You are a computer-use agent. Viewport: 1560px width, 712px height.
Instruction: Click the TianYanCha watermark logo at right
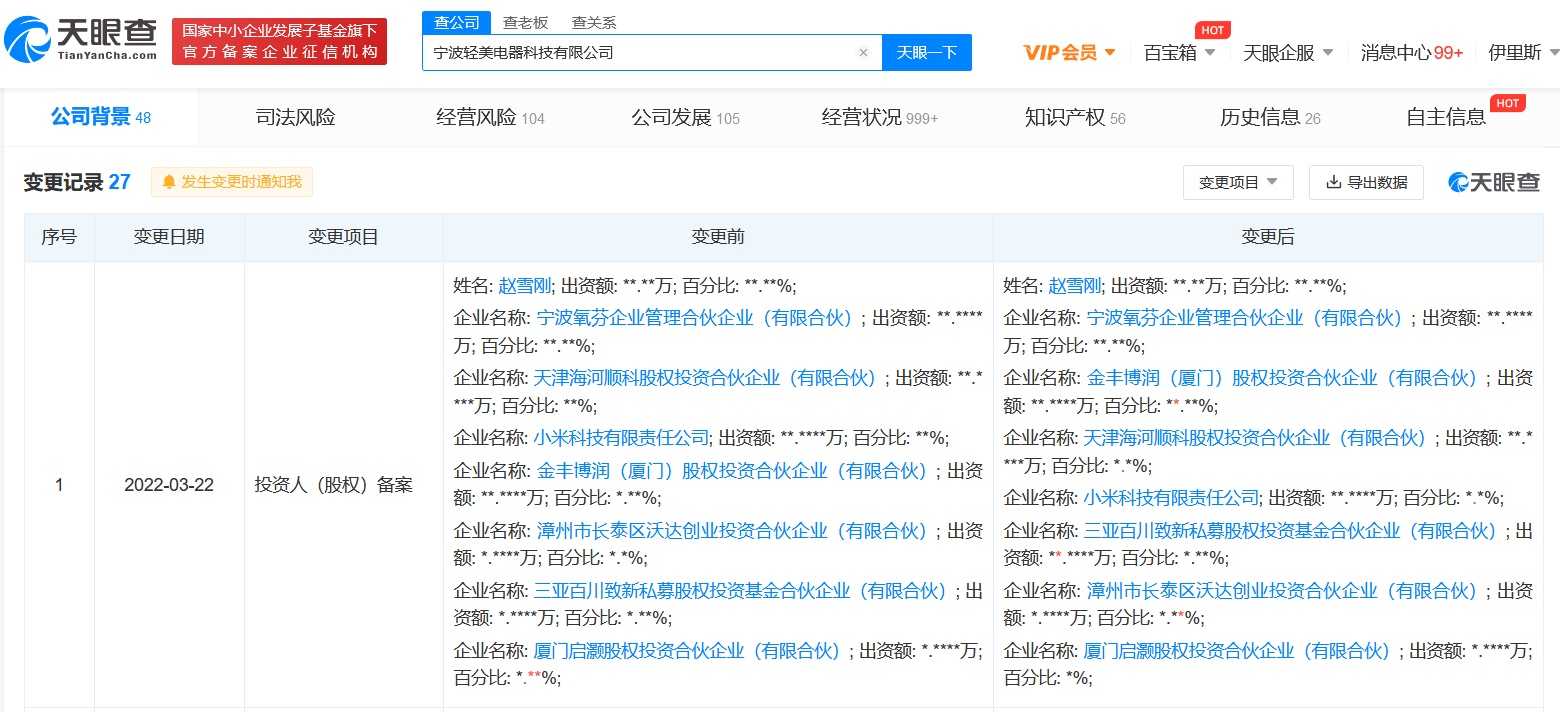pos(1494,182)
